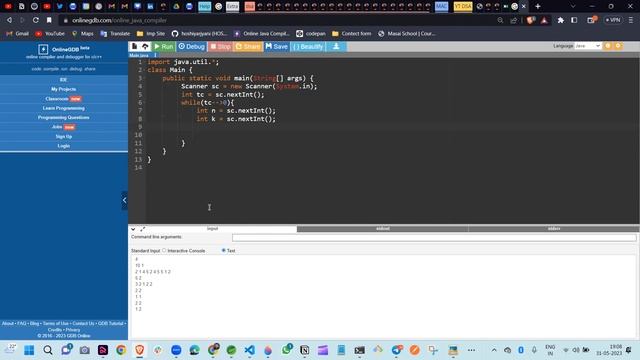Save the current project

276,47
